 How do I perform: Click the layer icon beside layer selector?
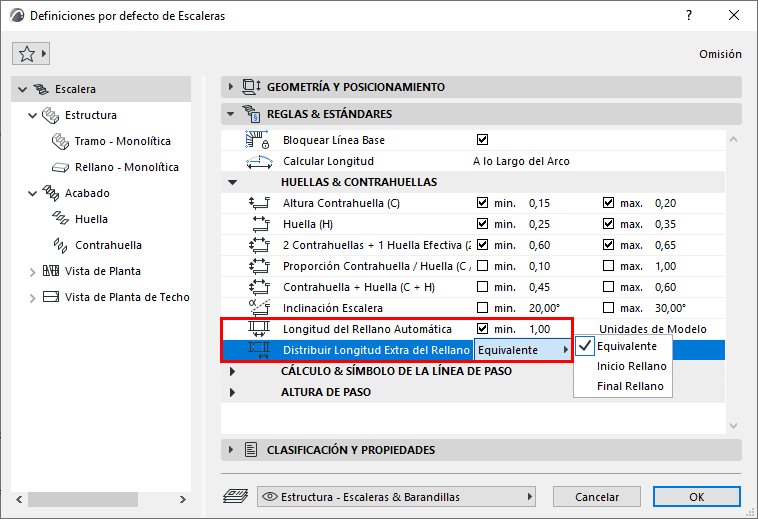[x=235, y=496]
